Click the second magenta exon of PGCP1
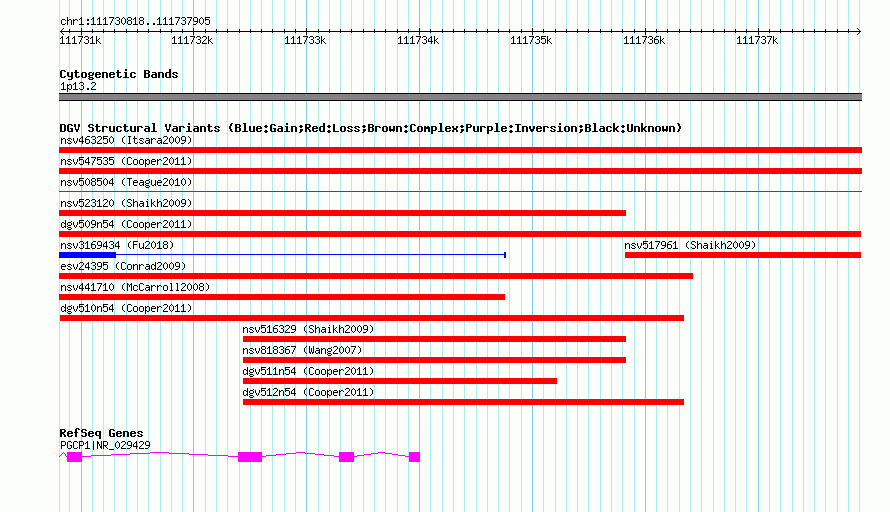The image size is (890, 512). pyautogui.click(x=250, y=457)
